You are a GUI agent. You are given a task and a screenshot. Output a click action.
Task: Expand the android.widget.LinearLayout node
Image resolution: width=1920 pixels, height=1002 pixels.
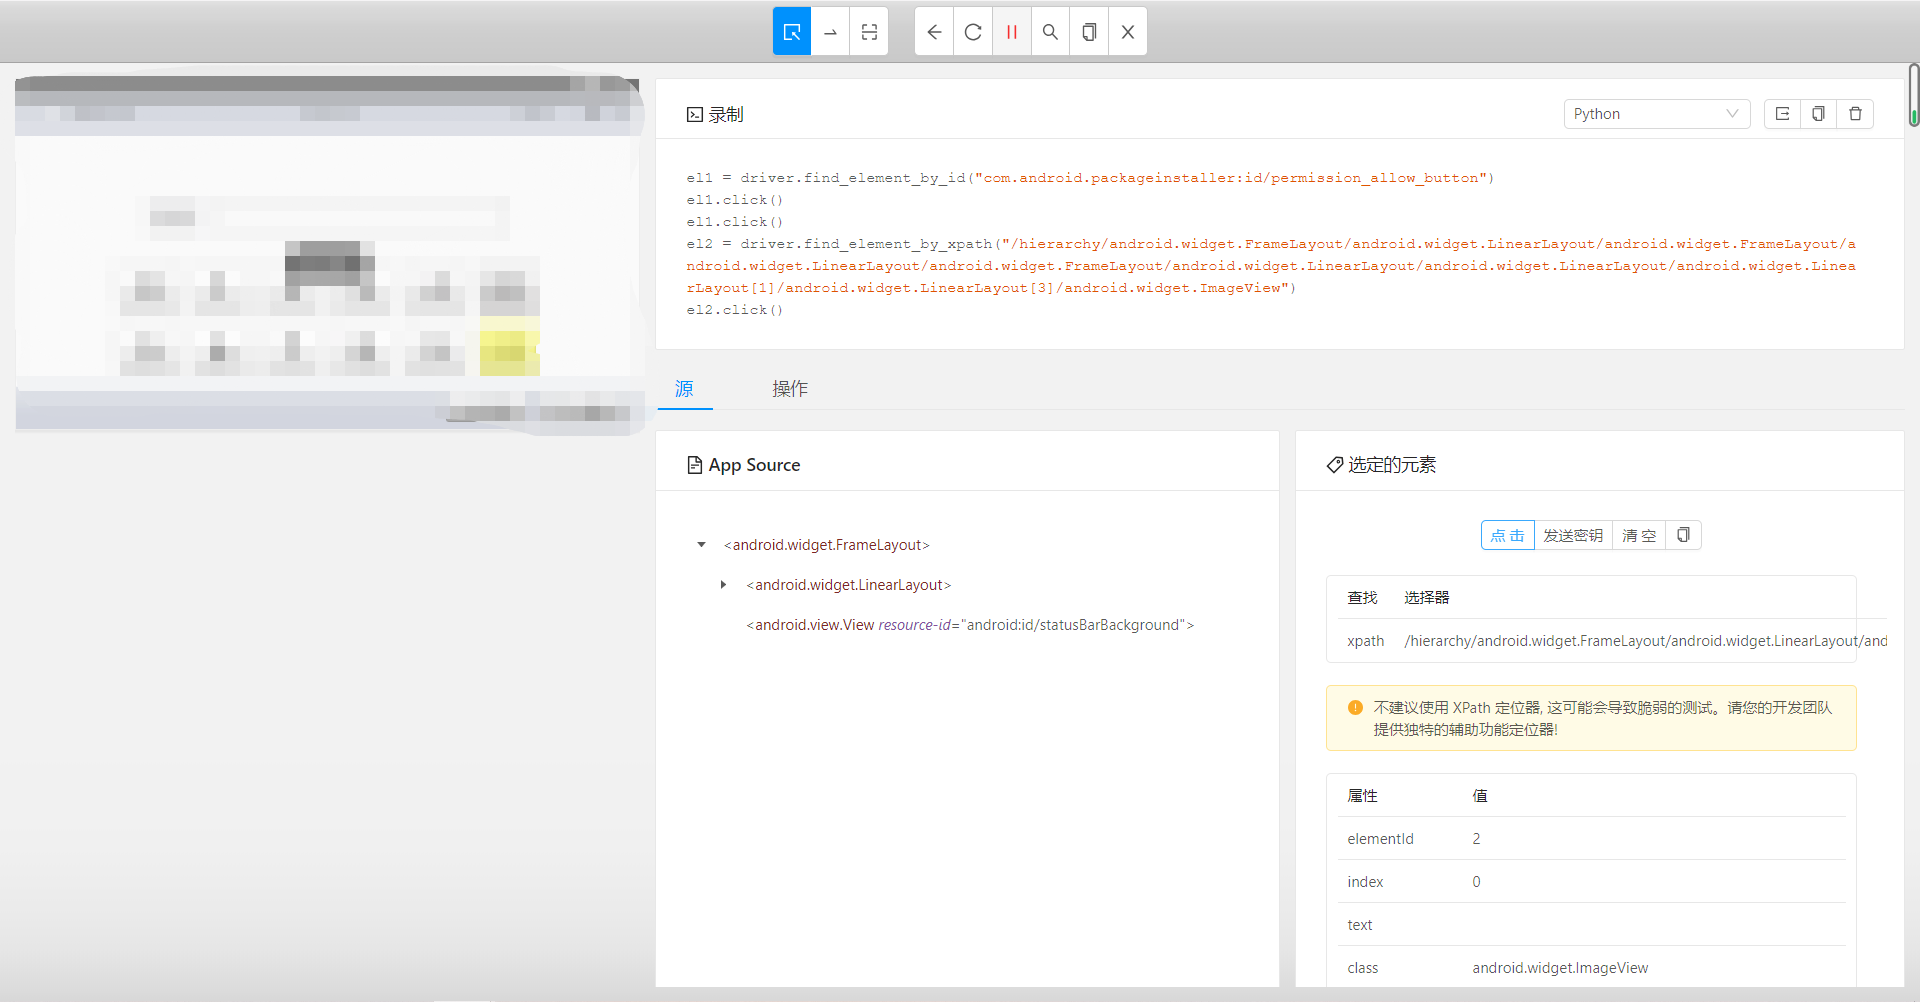click(723, 585)
